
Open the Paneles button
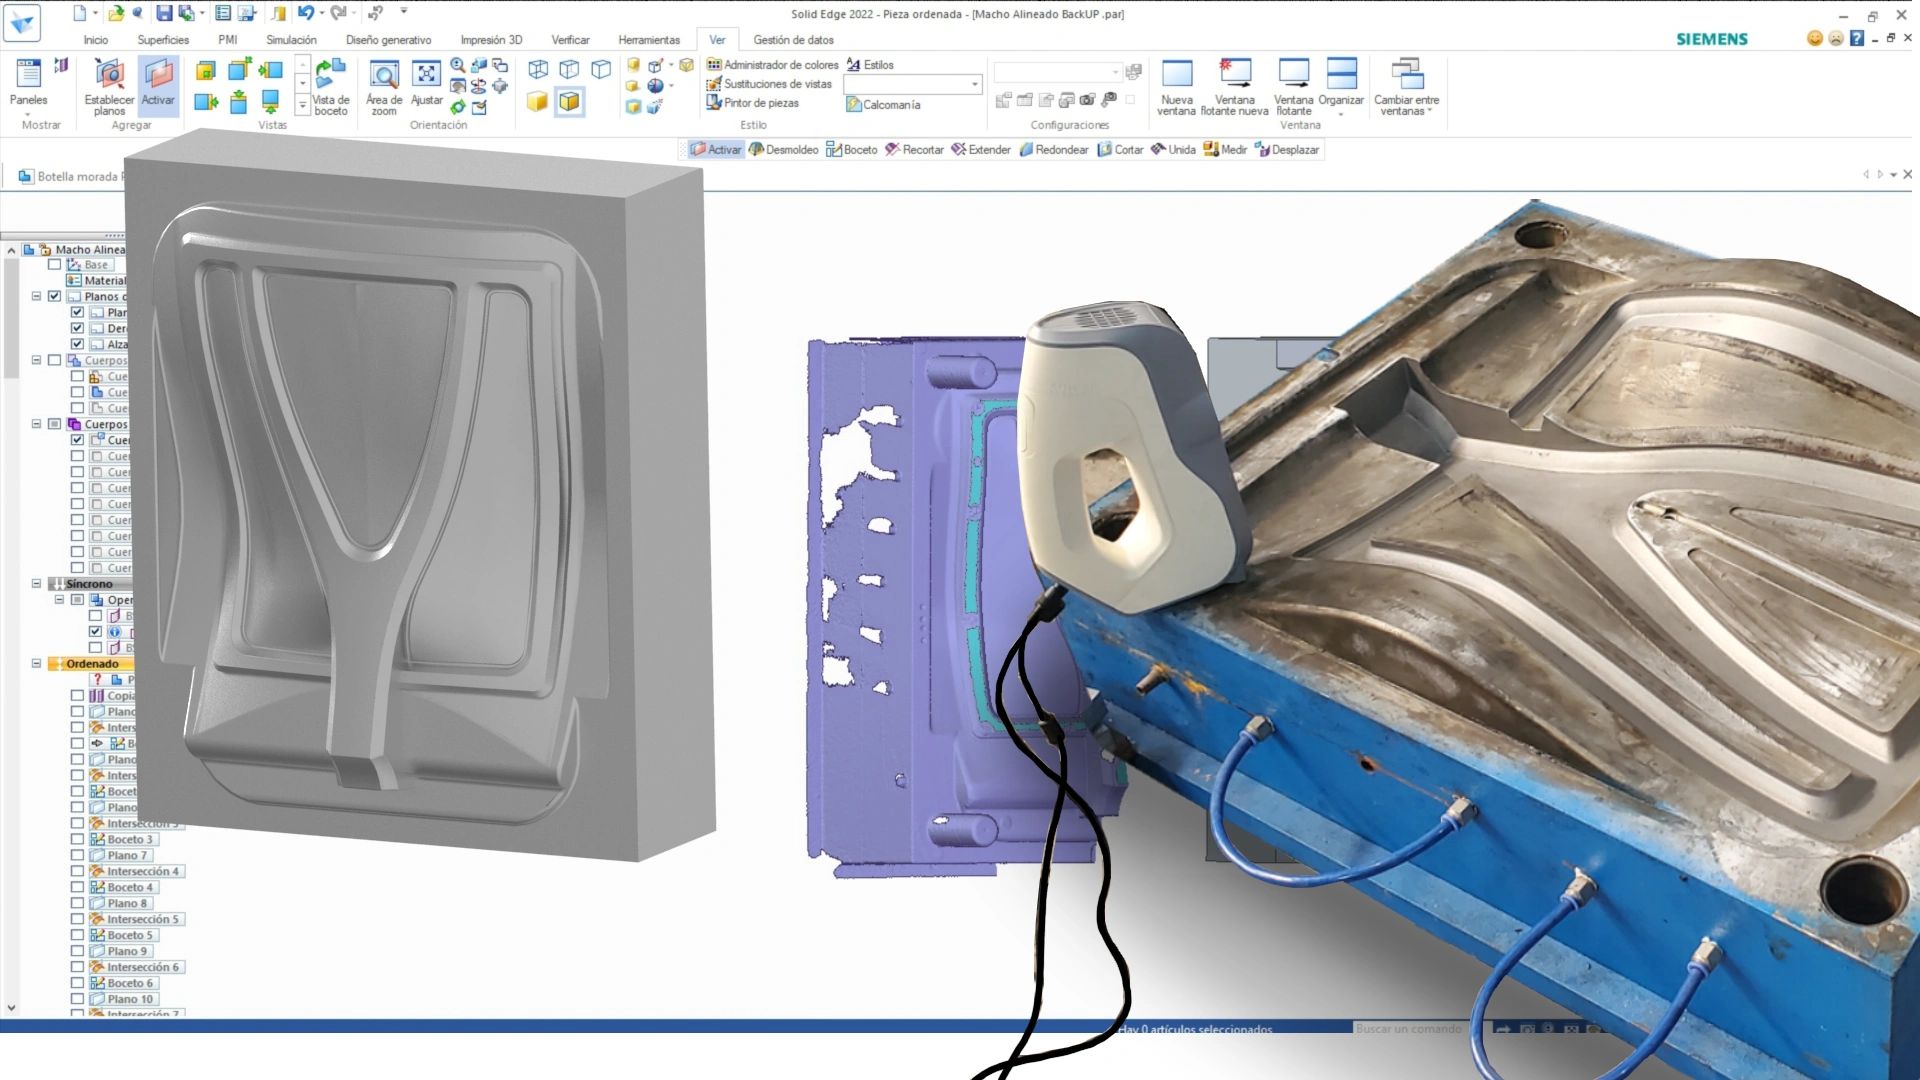[x=28, y=87]
